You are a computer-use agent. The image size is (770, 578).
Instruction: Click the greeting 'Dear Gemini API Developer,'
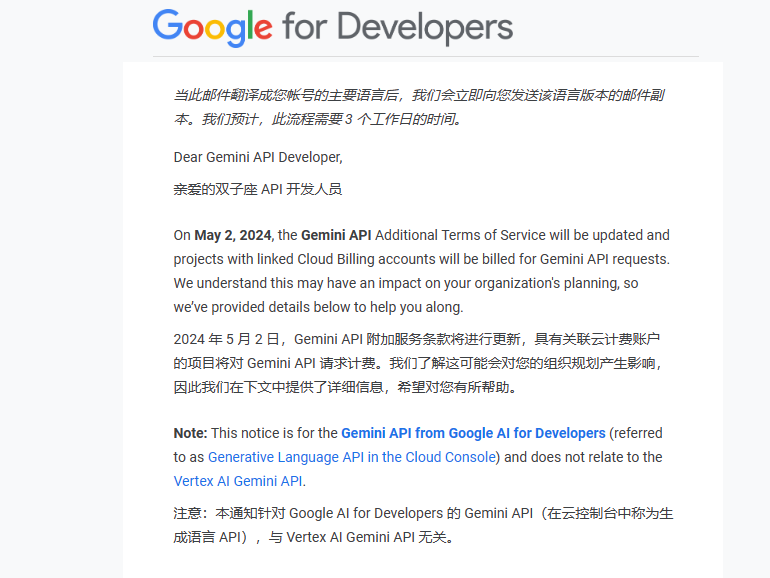[x=258, y=157]
